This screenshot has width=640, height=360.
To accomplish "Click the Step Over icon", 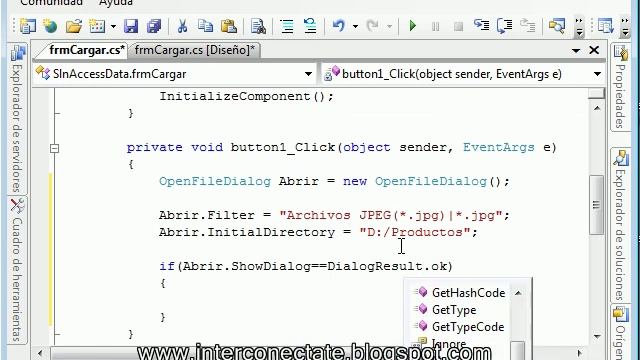I will [x=504, y=26].
